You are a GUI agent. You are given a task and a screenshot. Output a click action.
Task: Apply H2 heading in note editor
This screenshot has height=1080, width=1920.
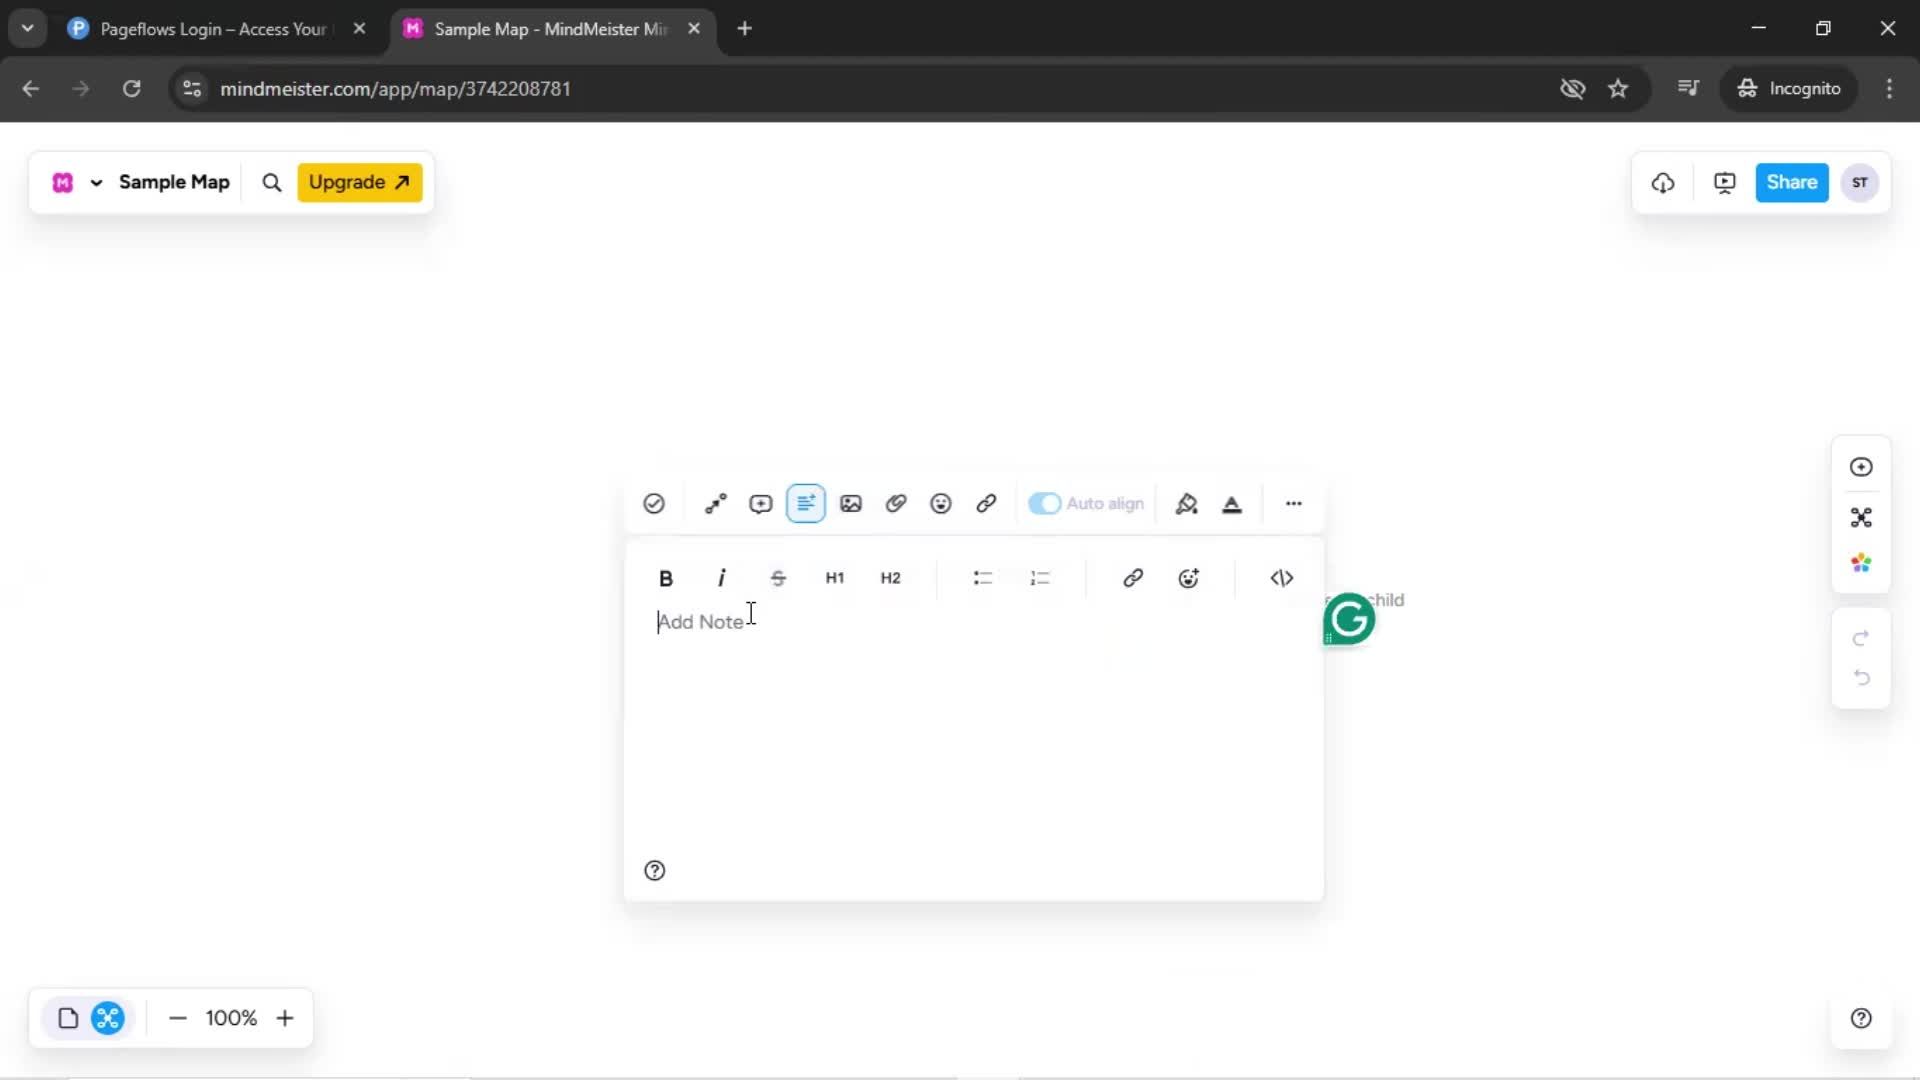point(891,578)
